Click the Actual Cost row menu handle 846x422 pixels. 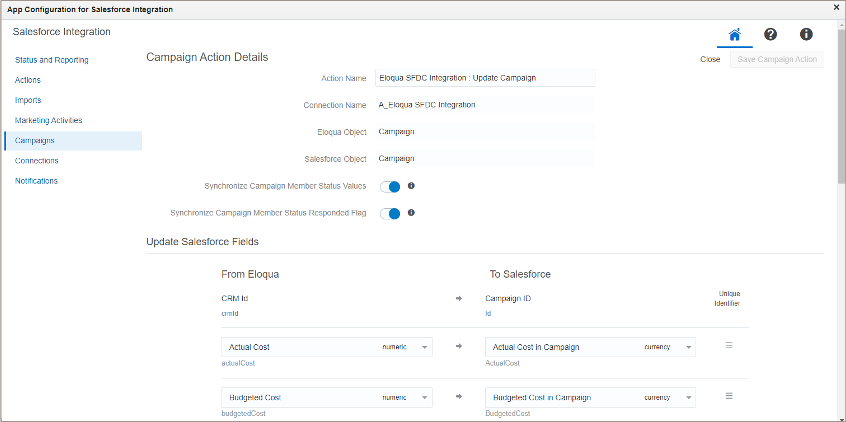coord(729,345)
